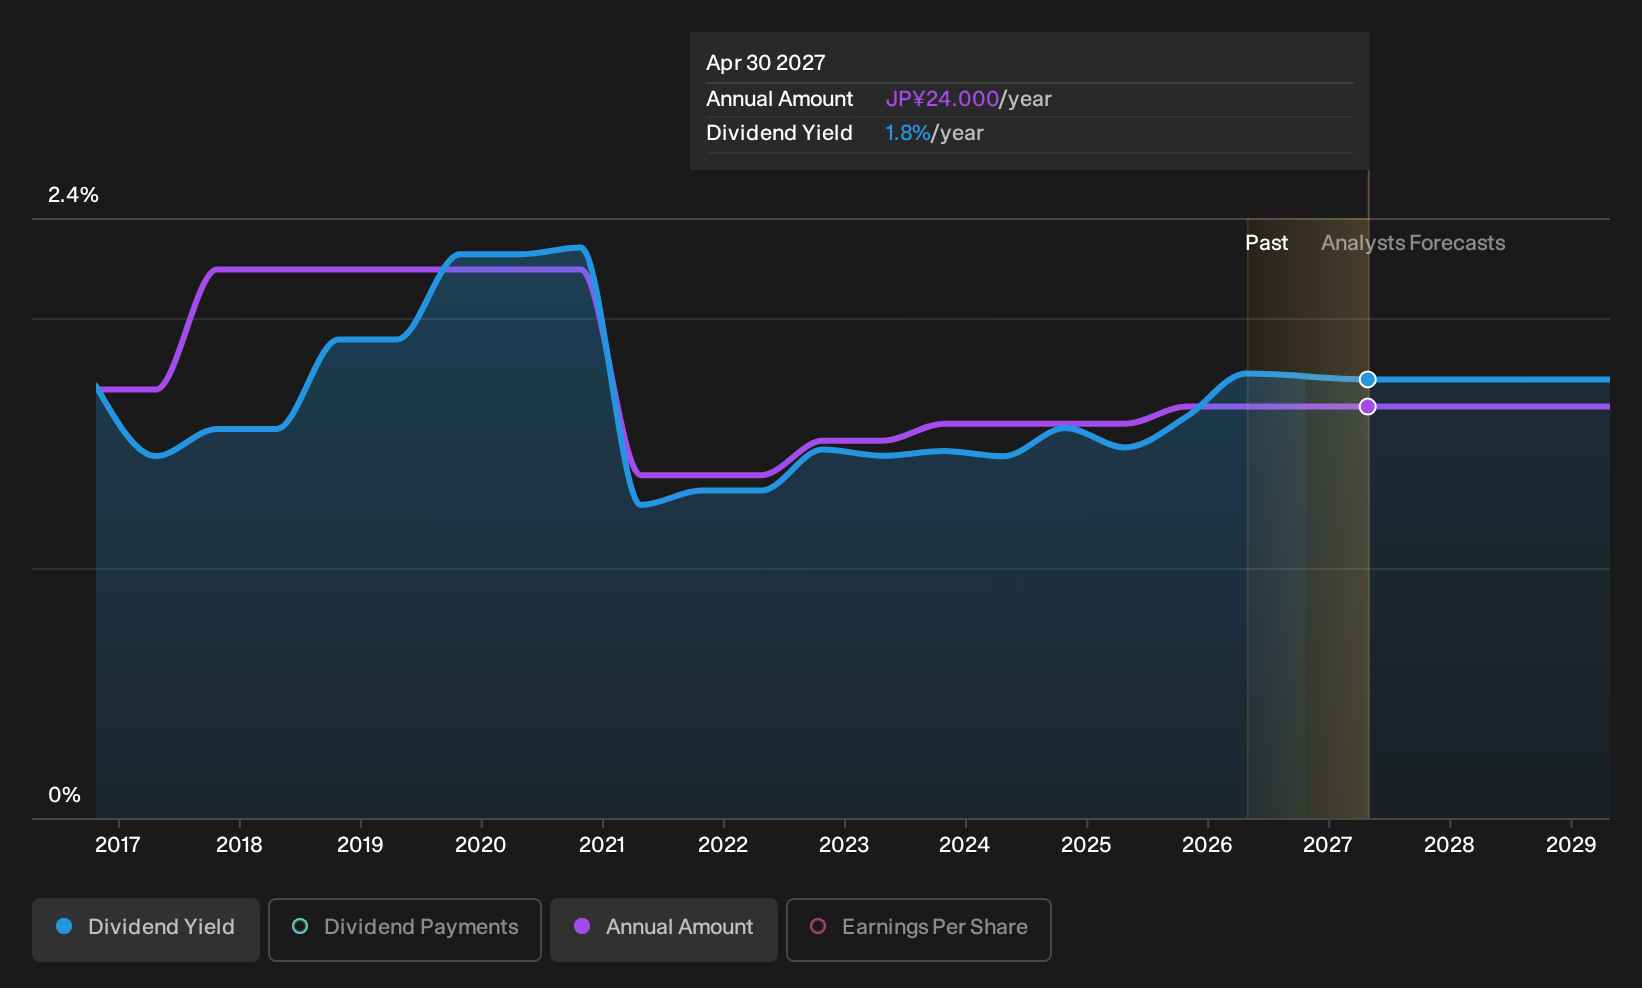Click the 'Analysts Forecasts' label
This screenshot has width=1642, height=988.
(x=1413, y=243)
